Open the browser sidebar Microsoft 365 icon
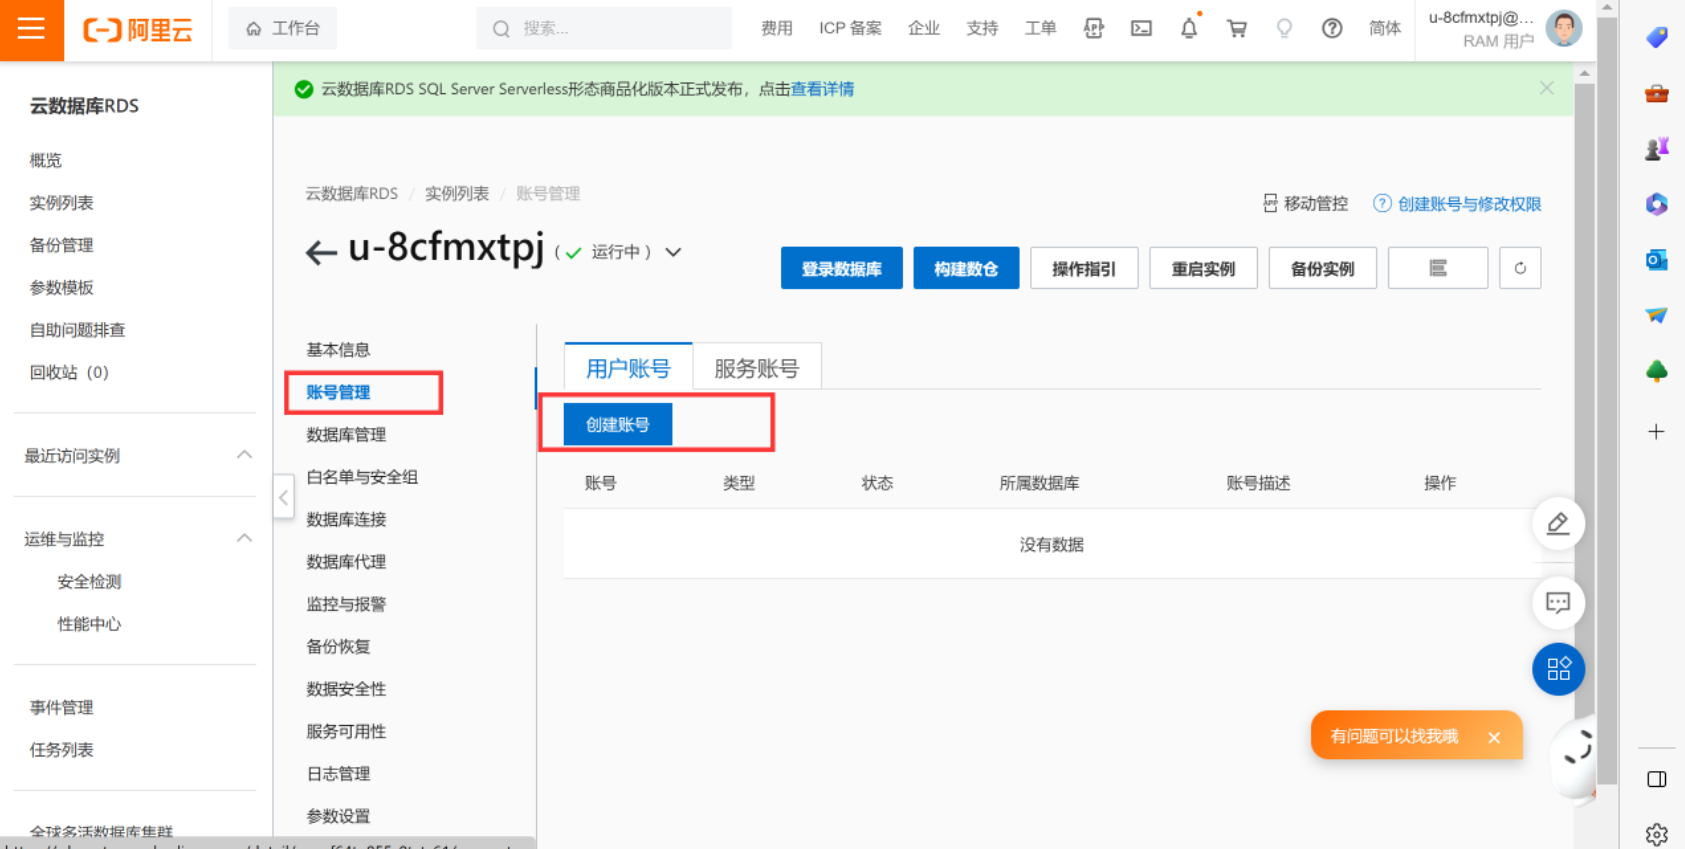Image resolution: width=1685 pixels, height=849 pixels. [x=1657, y=204]
